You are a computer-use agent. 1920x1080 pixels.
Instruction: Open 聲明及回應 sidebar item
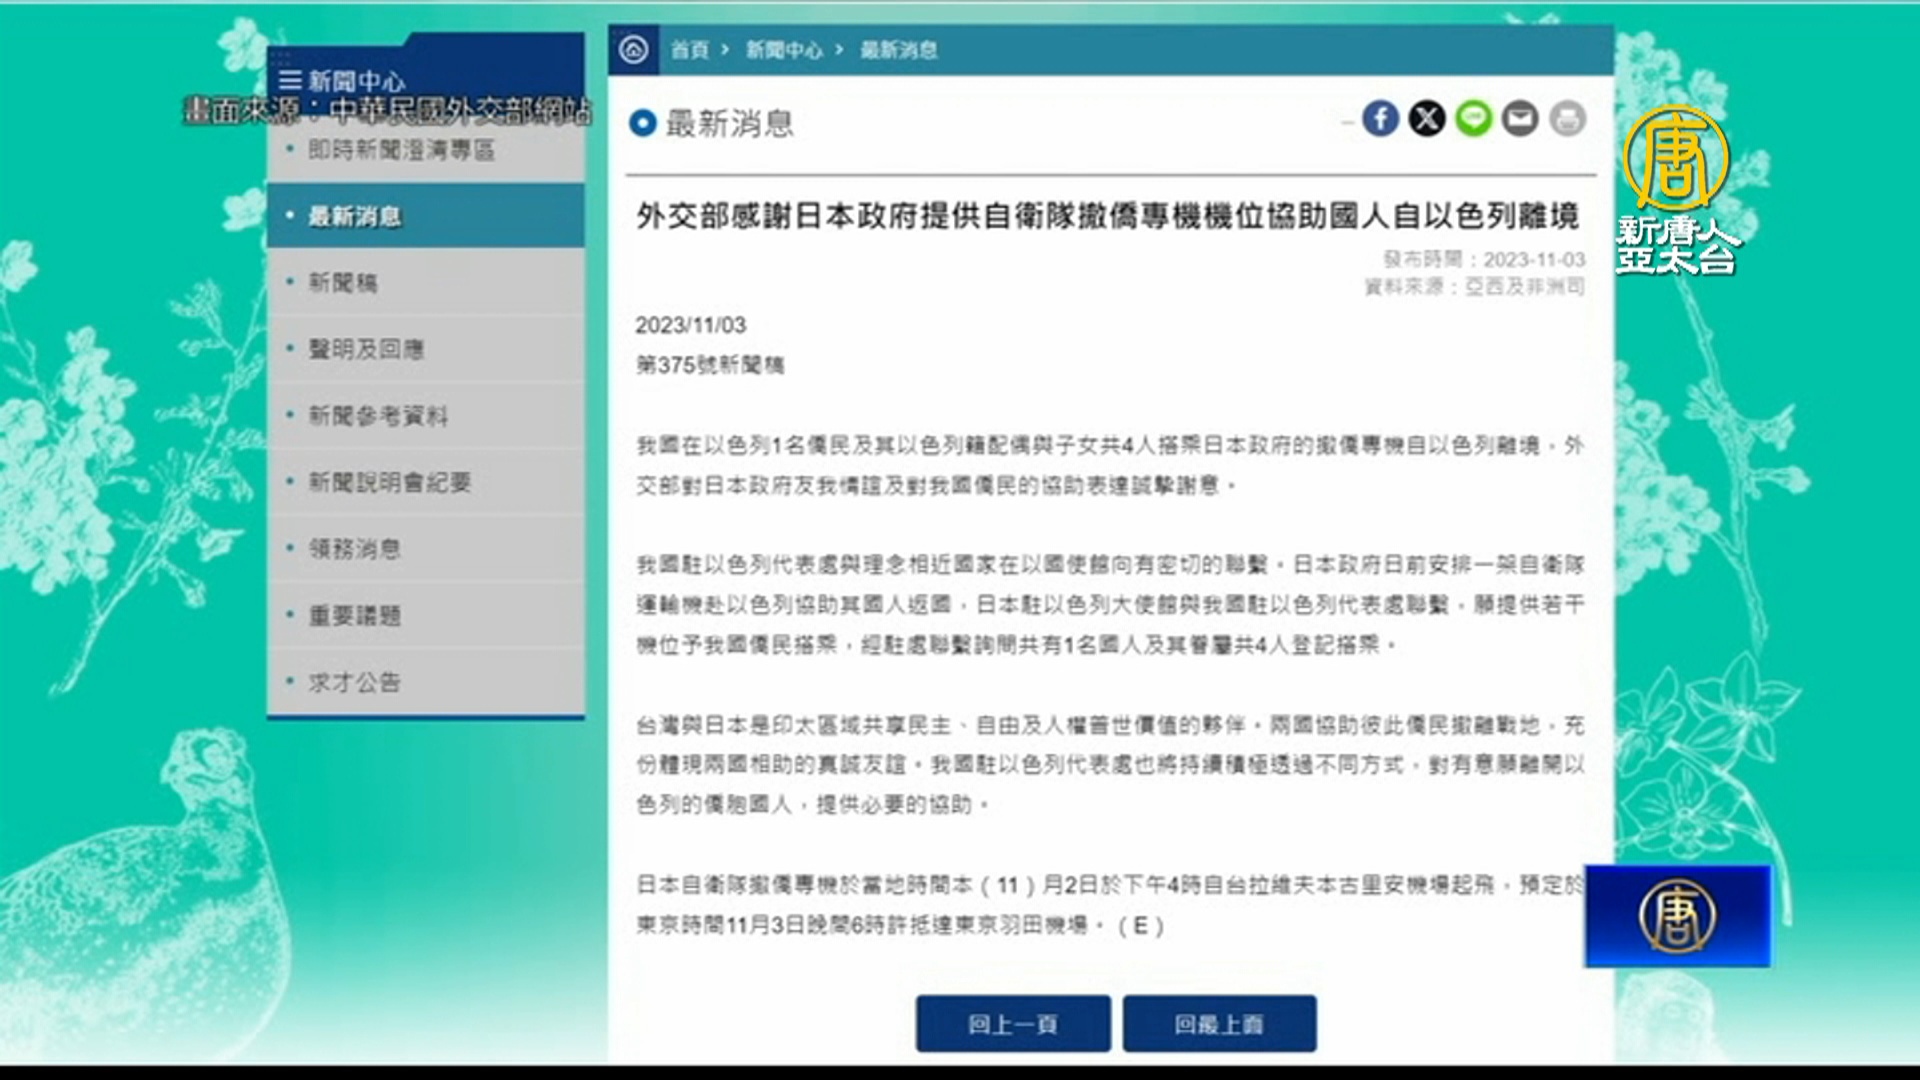pyautogui.click(x=366, y=349)
